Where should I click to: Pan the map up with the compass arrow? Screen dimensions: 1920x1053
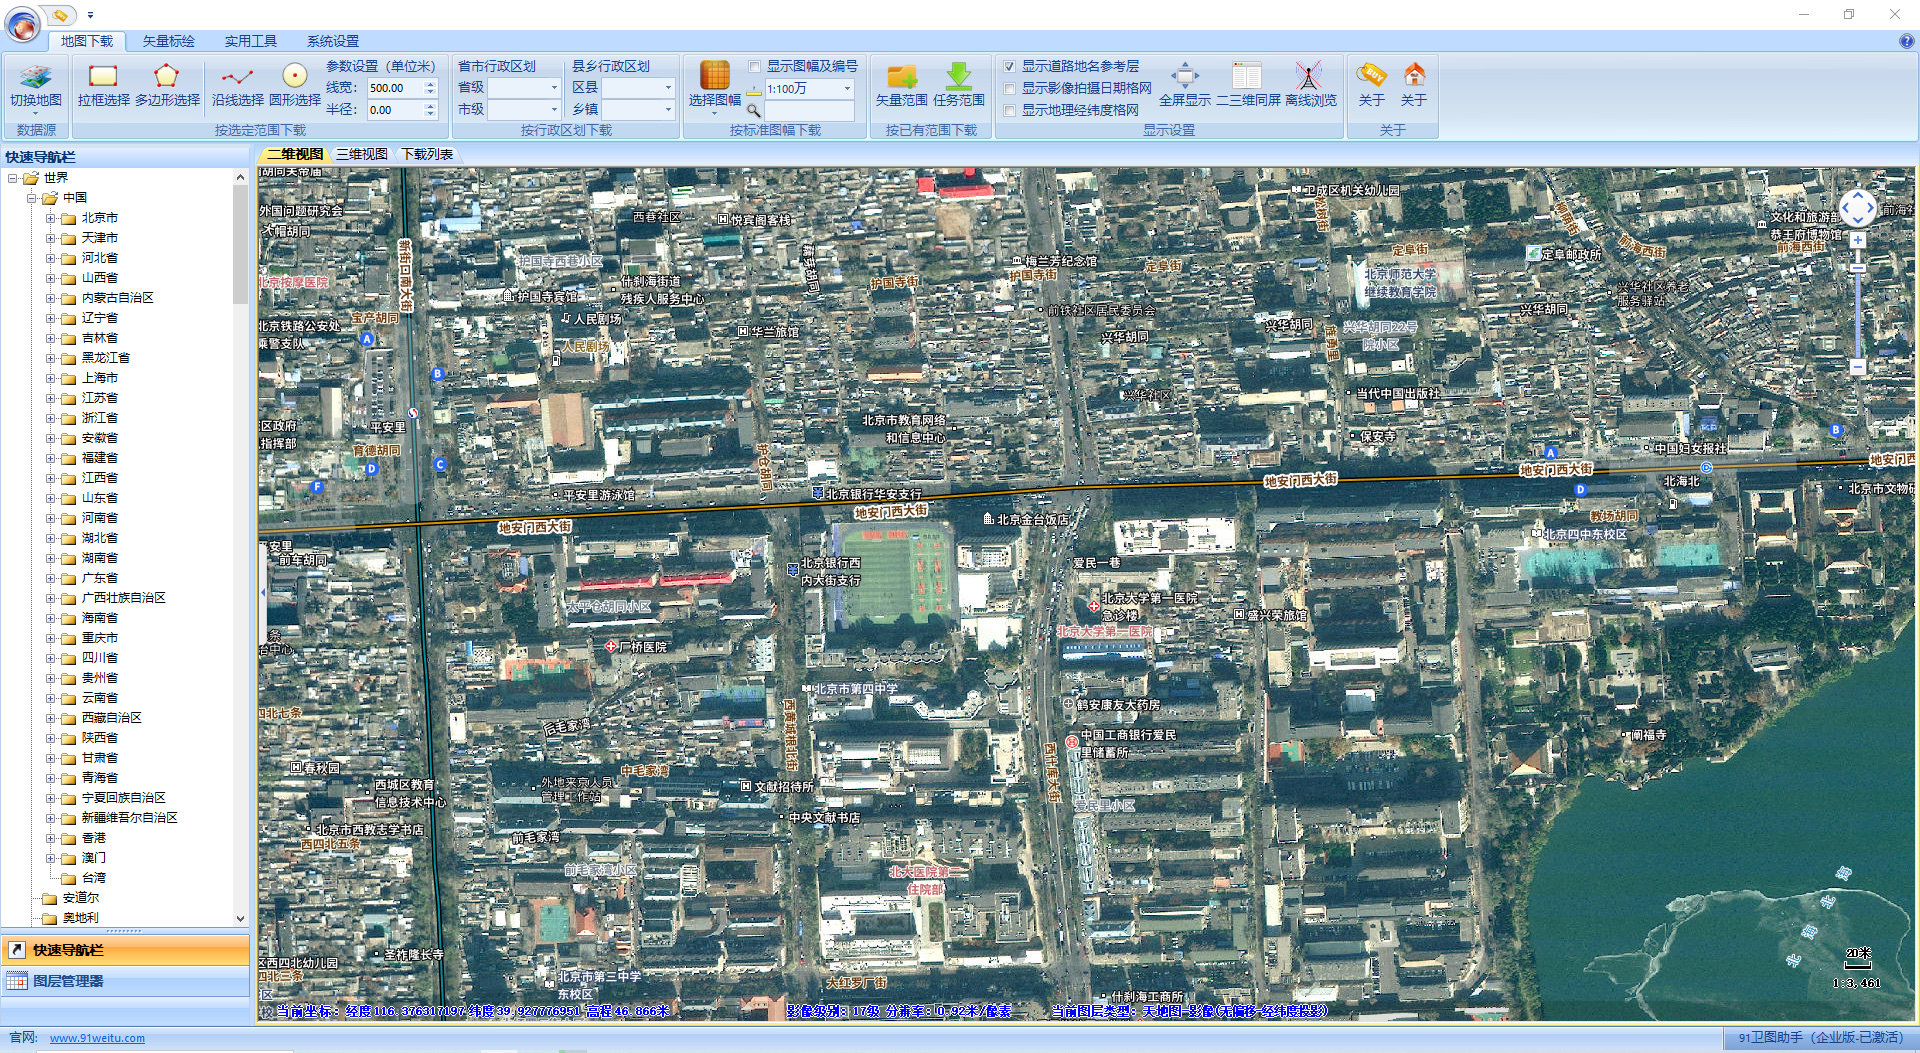(1858, 195)
